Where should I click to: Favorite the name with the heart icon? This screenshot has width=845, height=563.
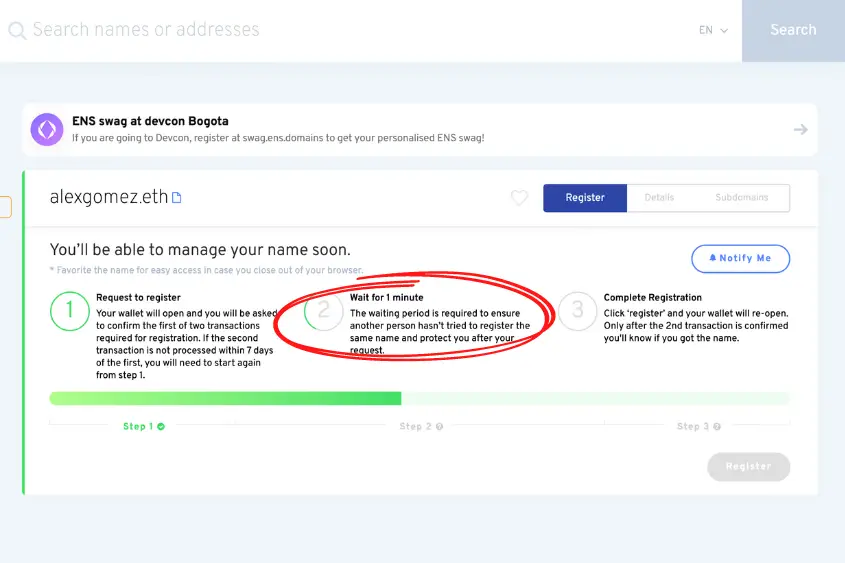pyautogui.click(x=519, y=198)
